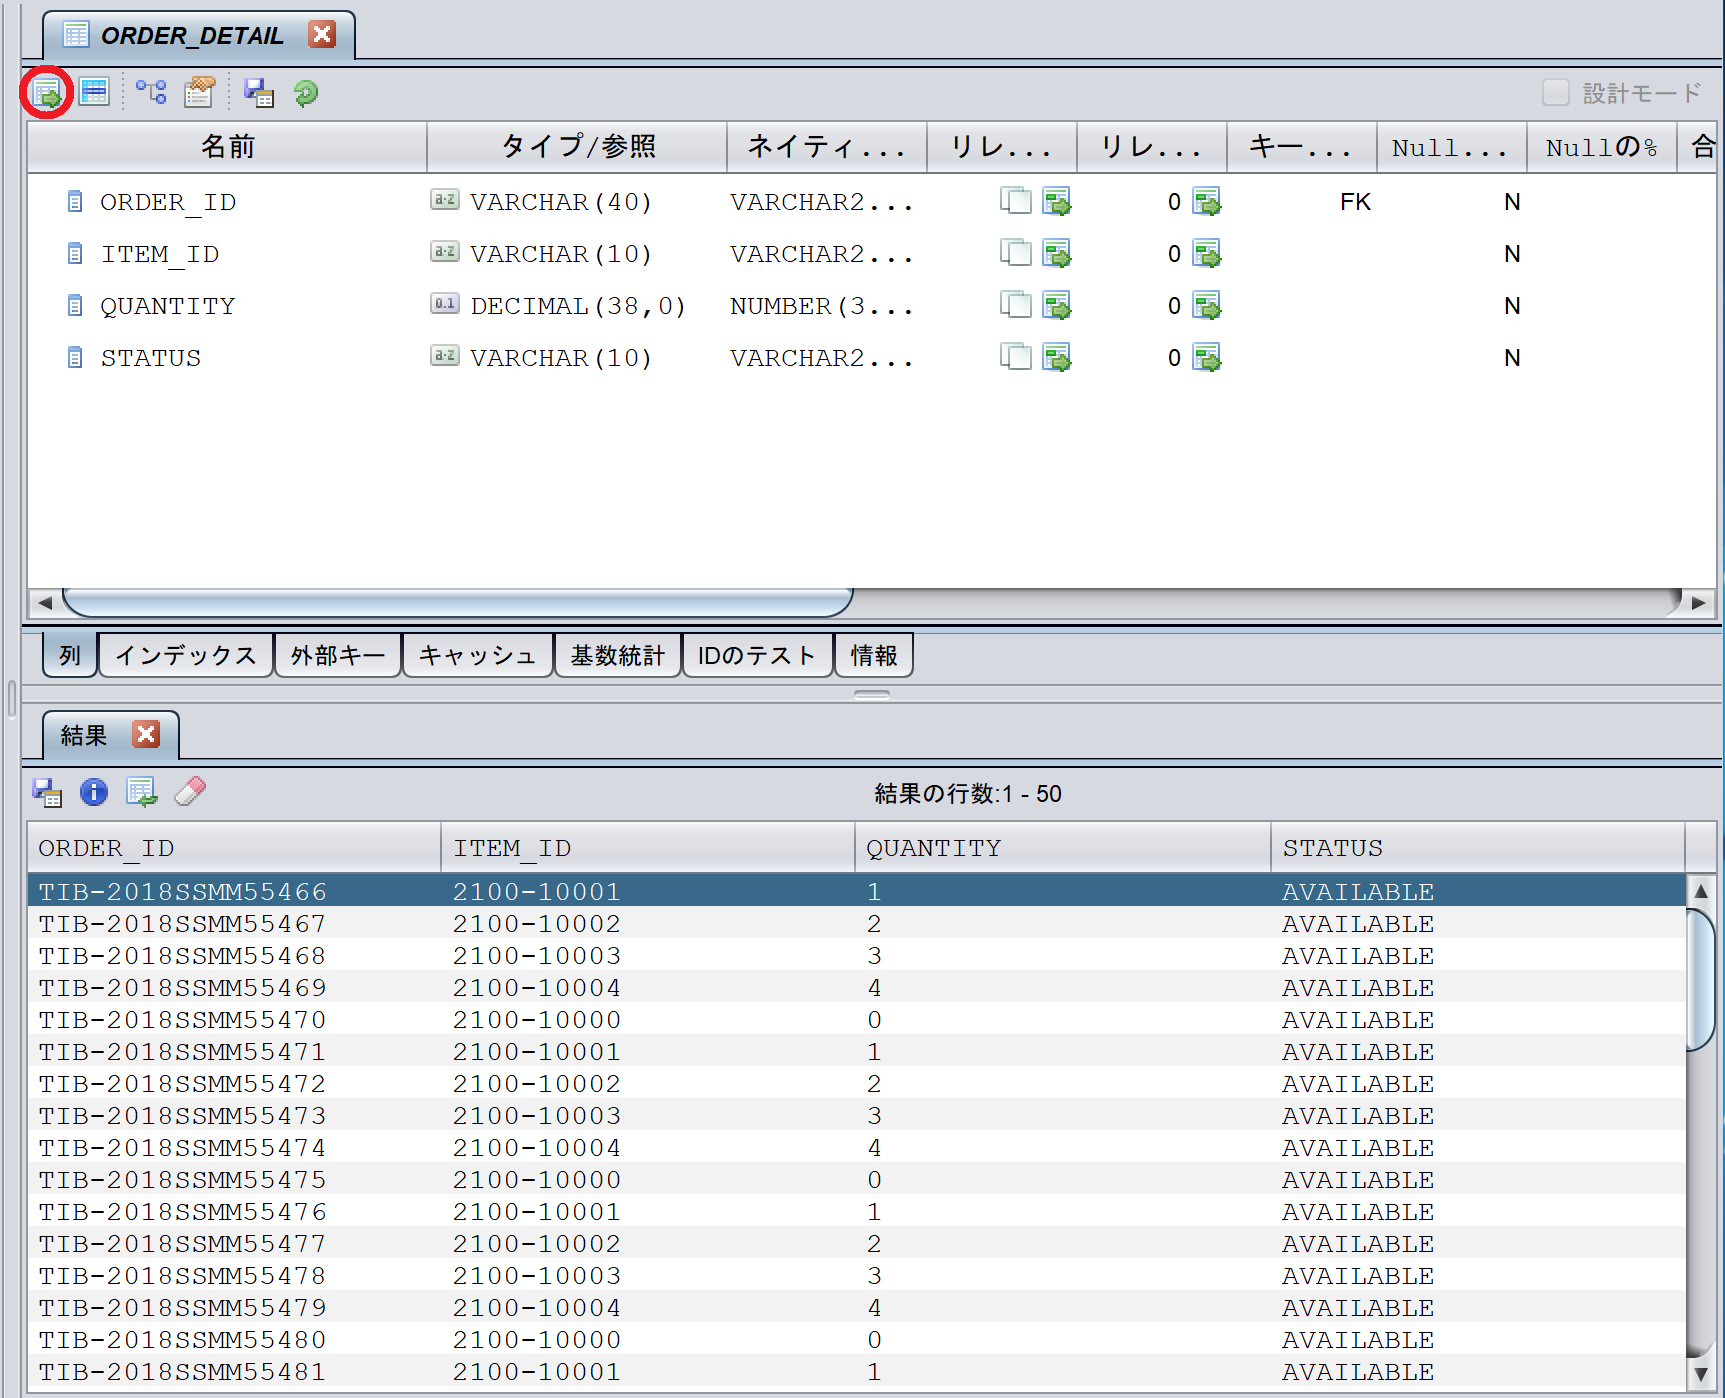Save query results via the save icon
The height and width of the screenshot is (1398, 1725).
click(x=47, y=792)
